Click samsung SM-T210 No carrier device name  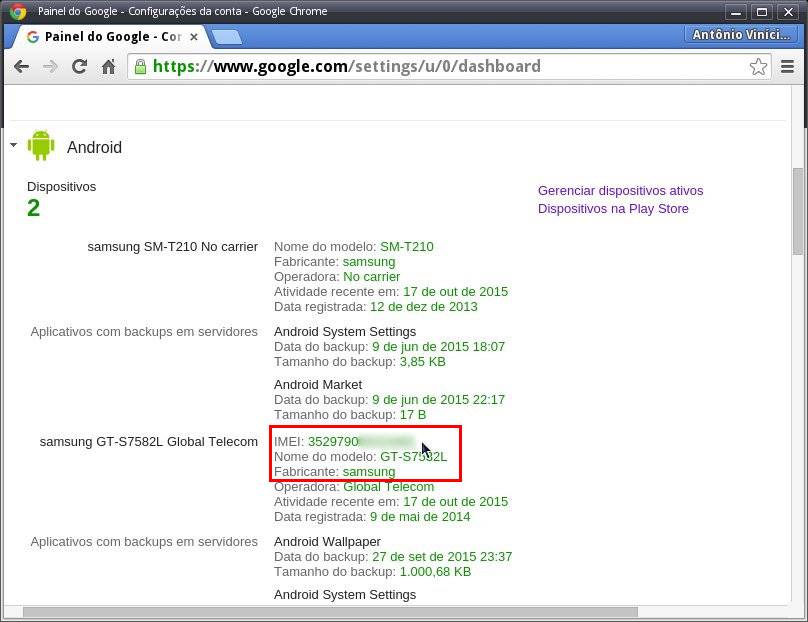[173, 247]
